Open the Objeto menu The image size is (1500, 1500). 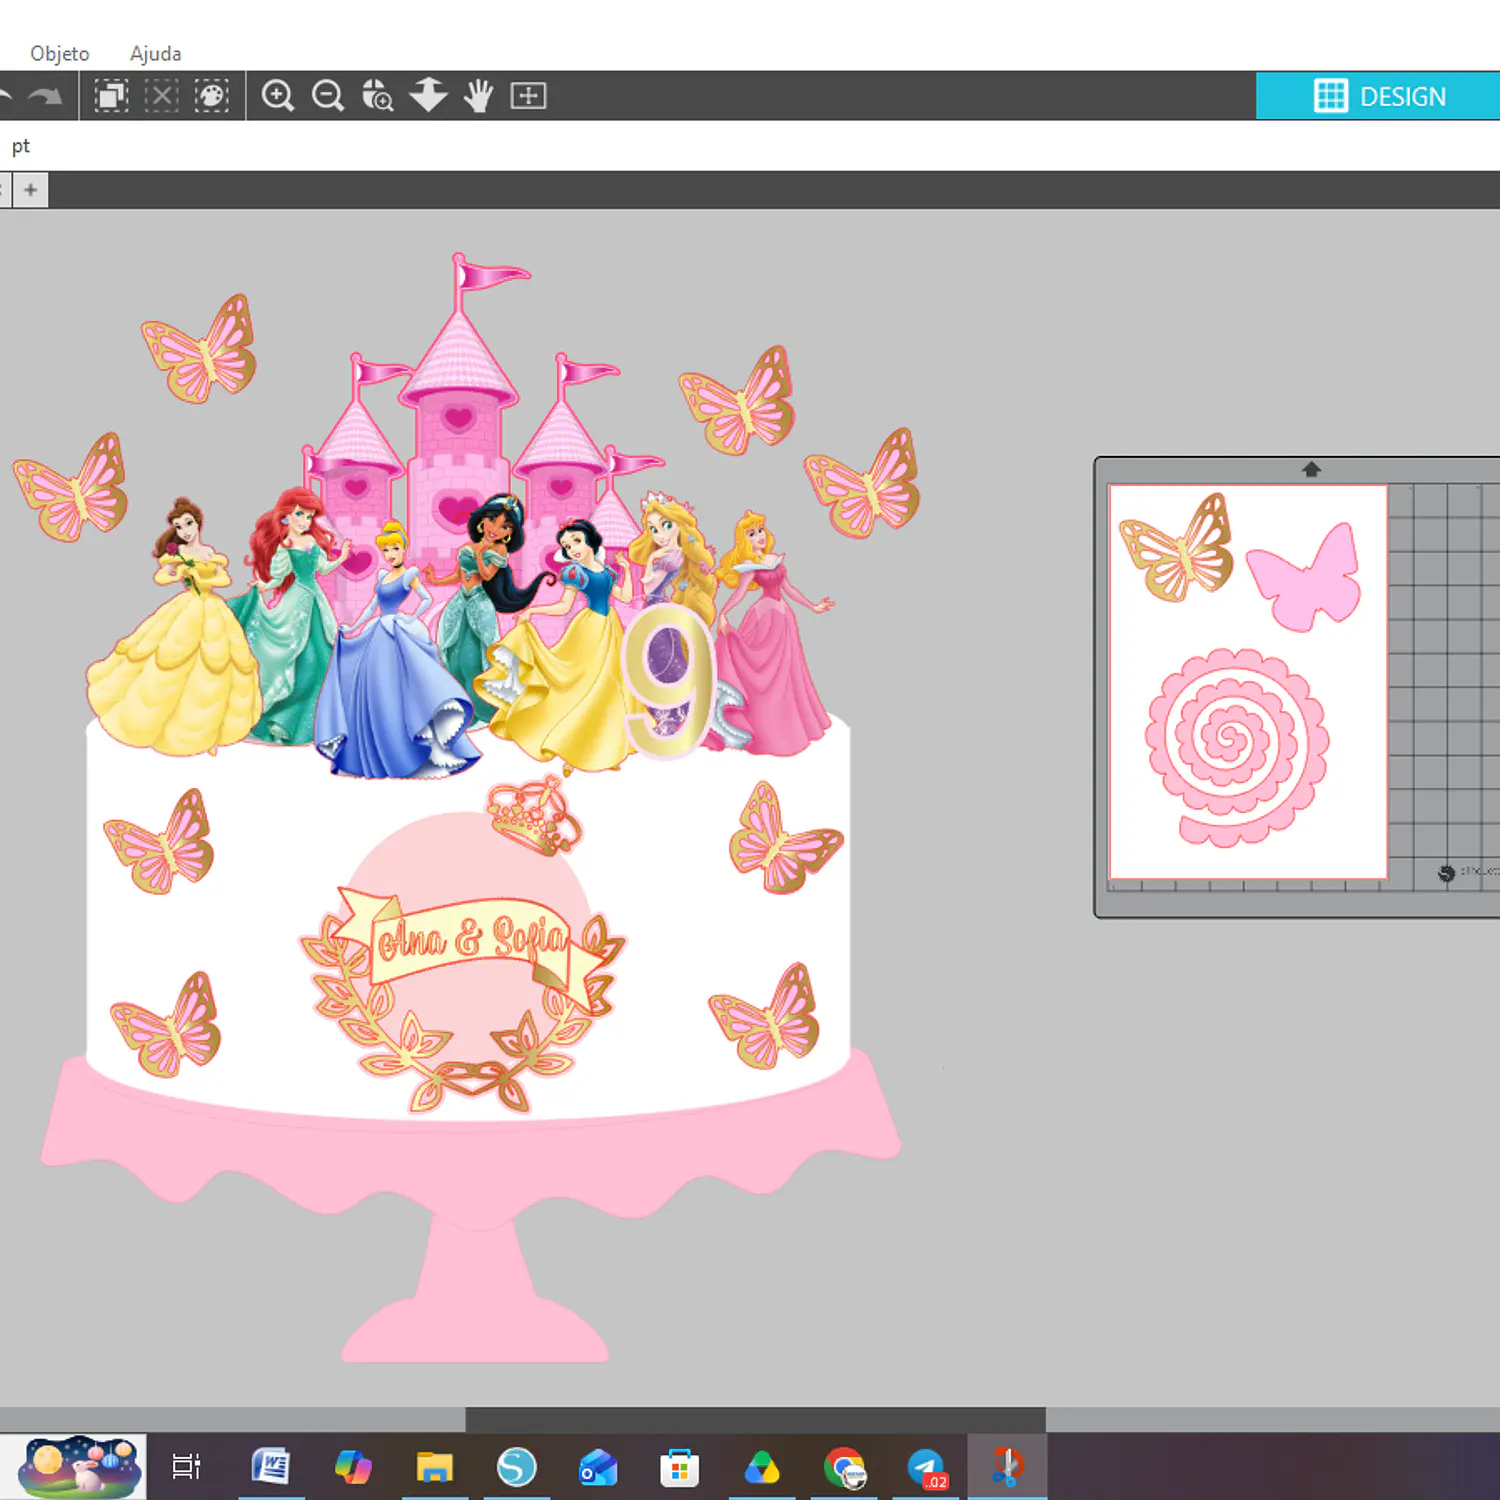tap(59, 53)
